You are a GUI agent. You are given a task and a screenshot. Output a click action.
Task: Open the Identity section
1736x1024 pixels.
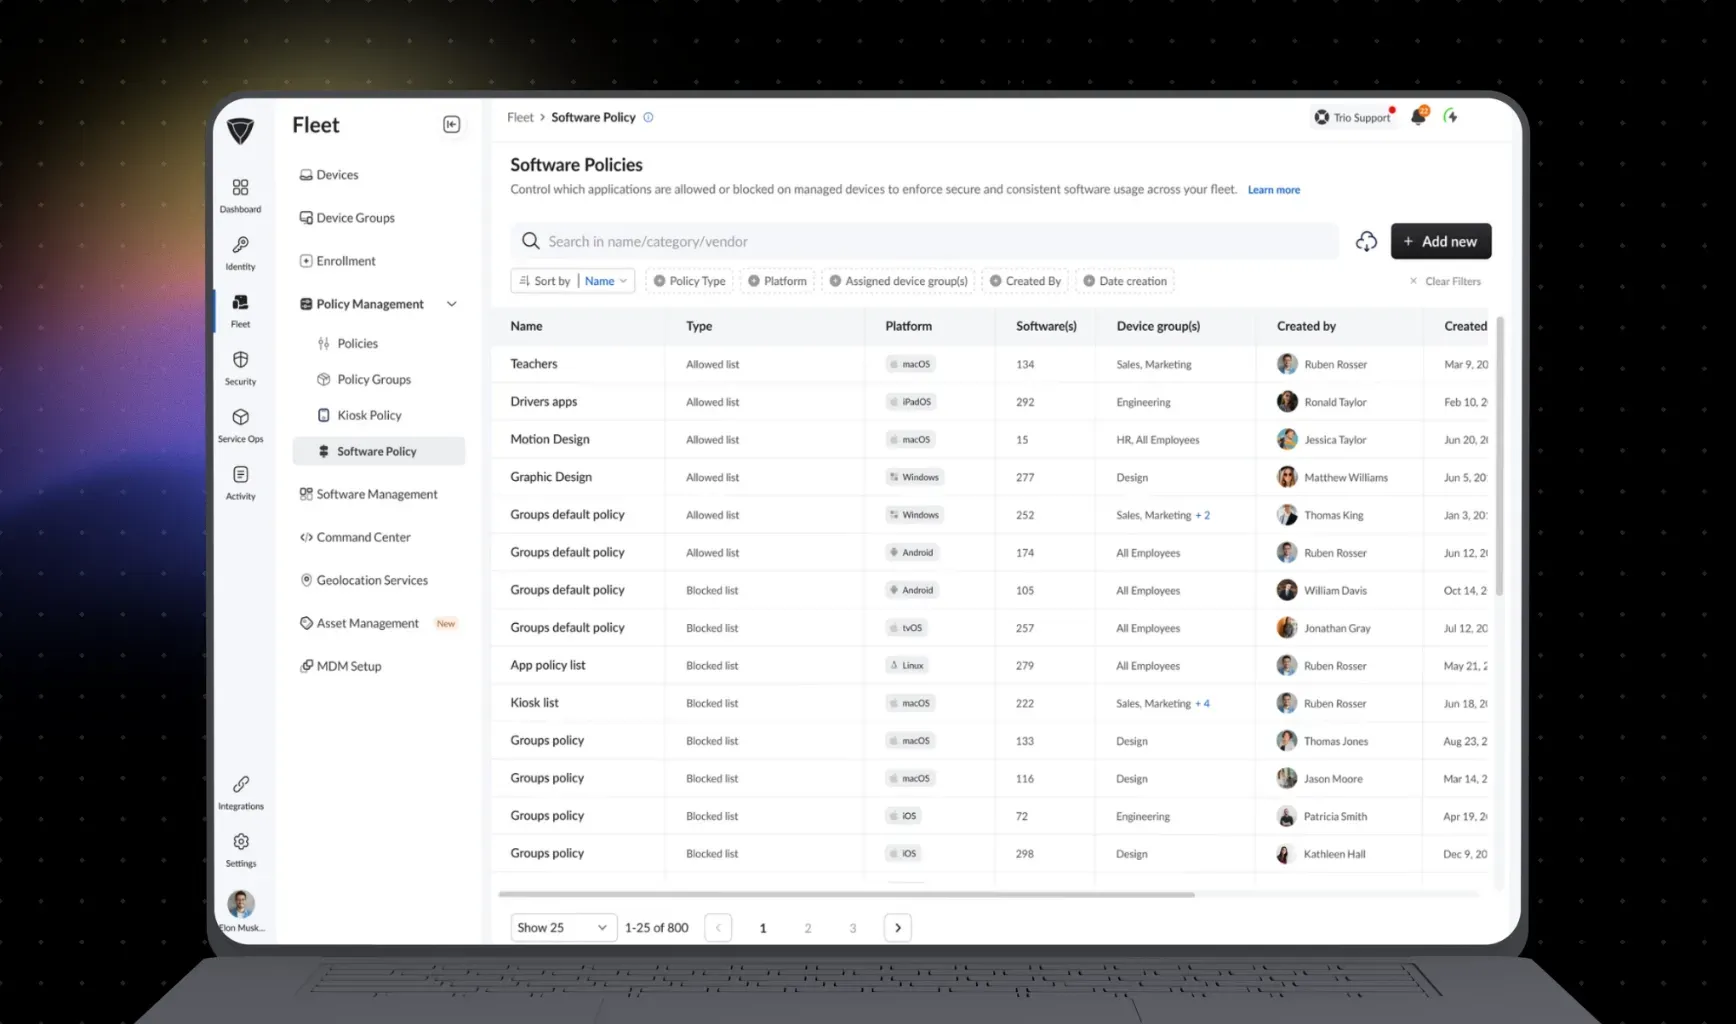point(240,253)
